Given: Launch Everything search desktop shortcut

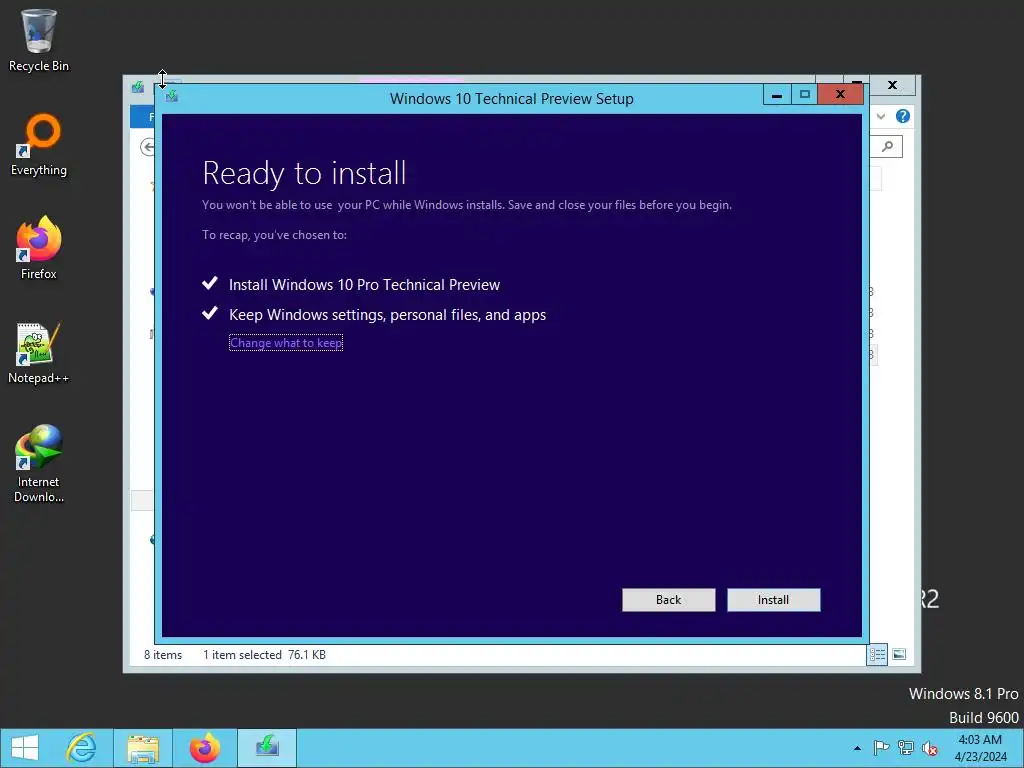Looking at the screenshot, I should [39, 145].
